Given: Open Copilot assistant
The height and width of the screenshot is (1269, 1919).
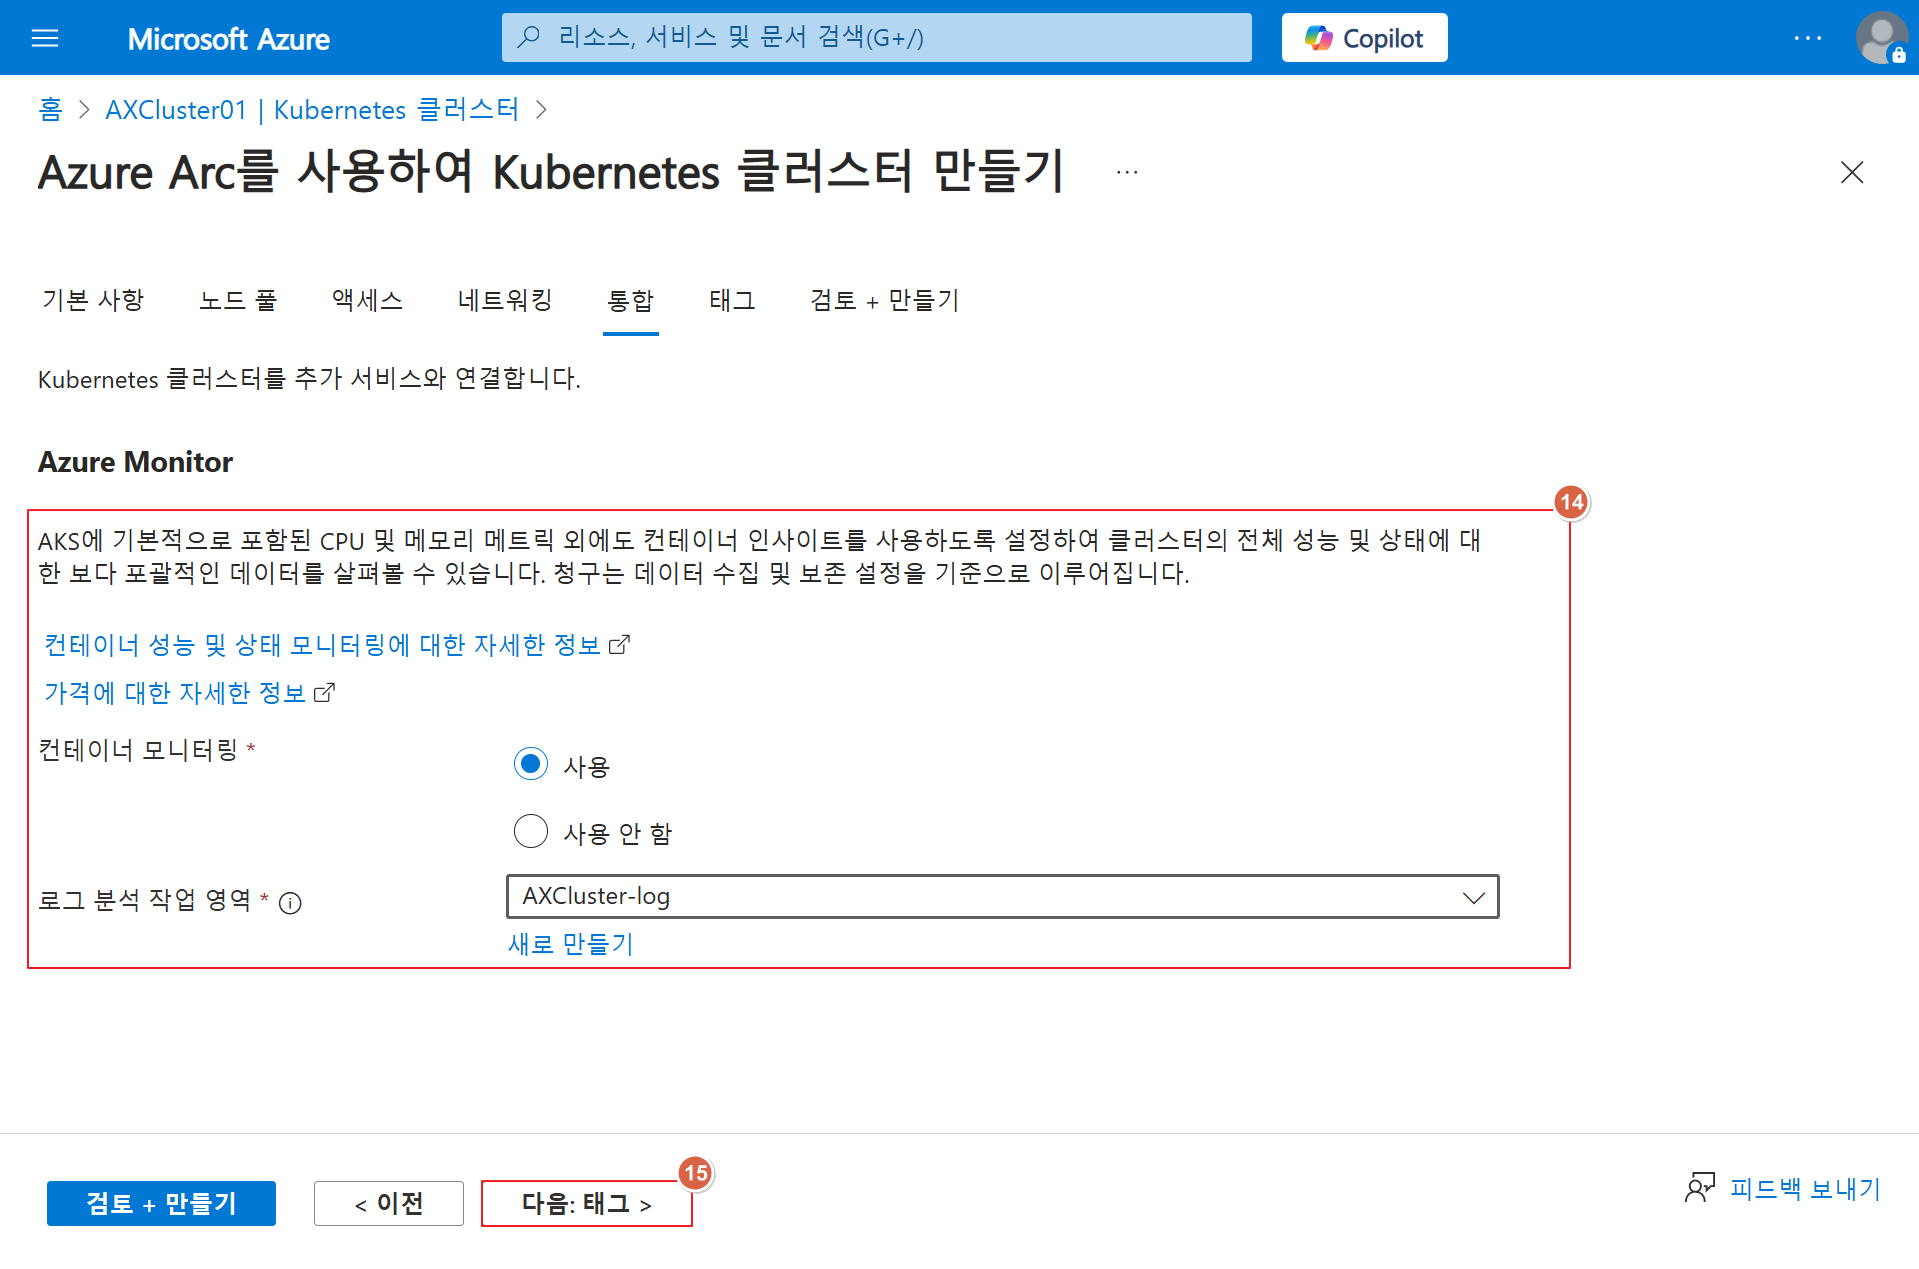Looking at the screenshot, I should (x=1364, y=38).
